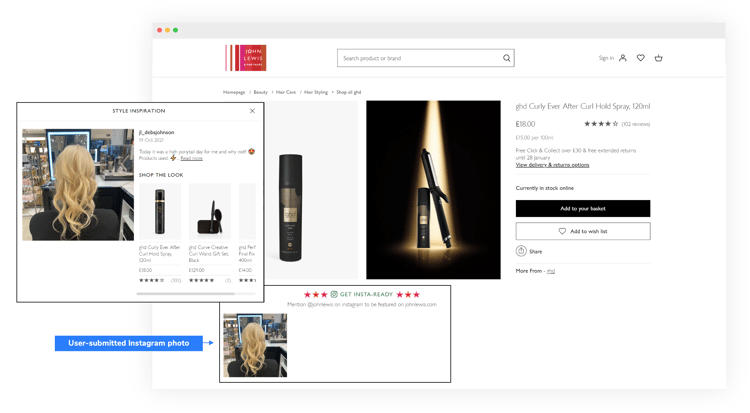The height and width of the screenshot is (413, 750).
Task: Click the Share label
Action: 536,251
